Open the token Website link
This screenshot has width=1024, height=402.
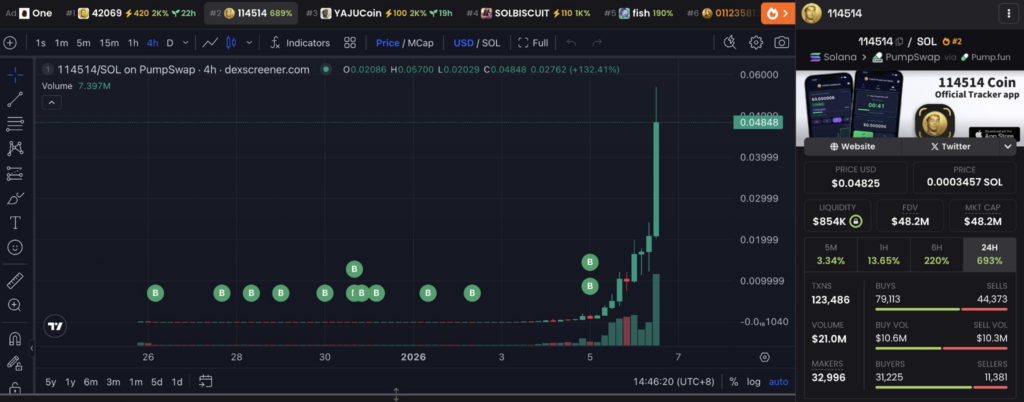[852, 146]
